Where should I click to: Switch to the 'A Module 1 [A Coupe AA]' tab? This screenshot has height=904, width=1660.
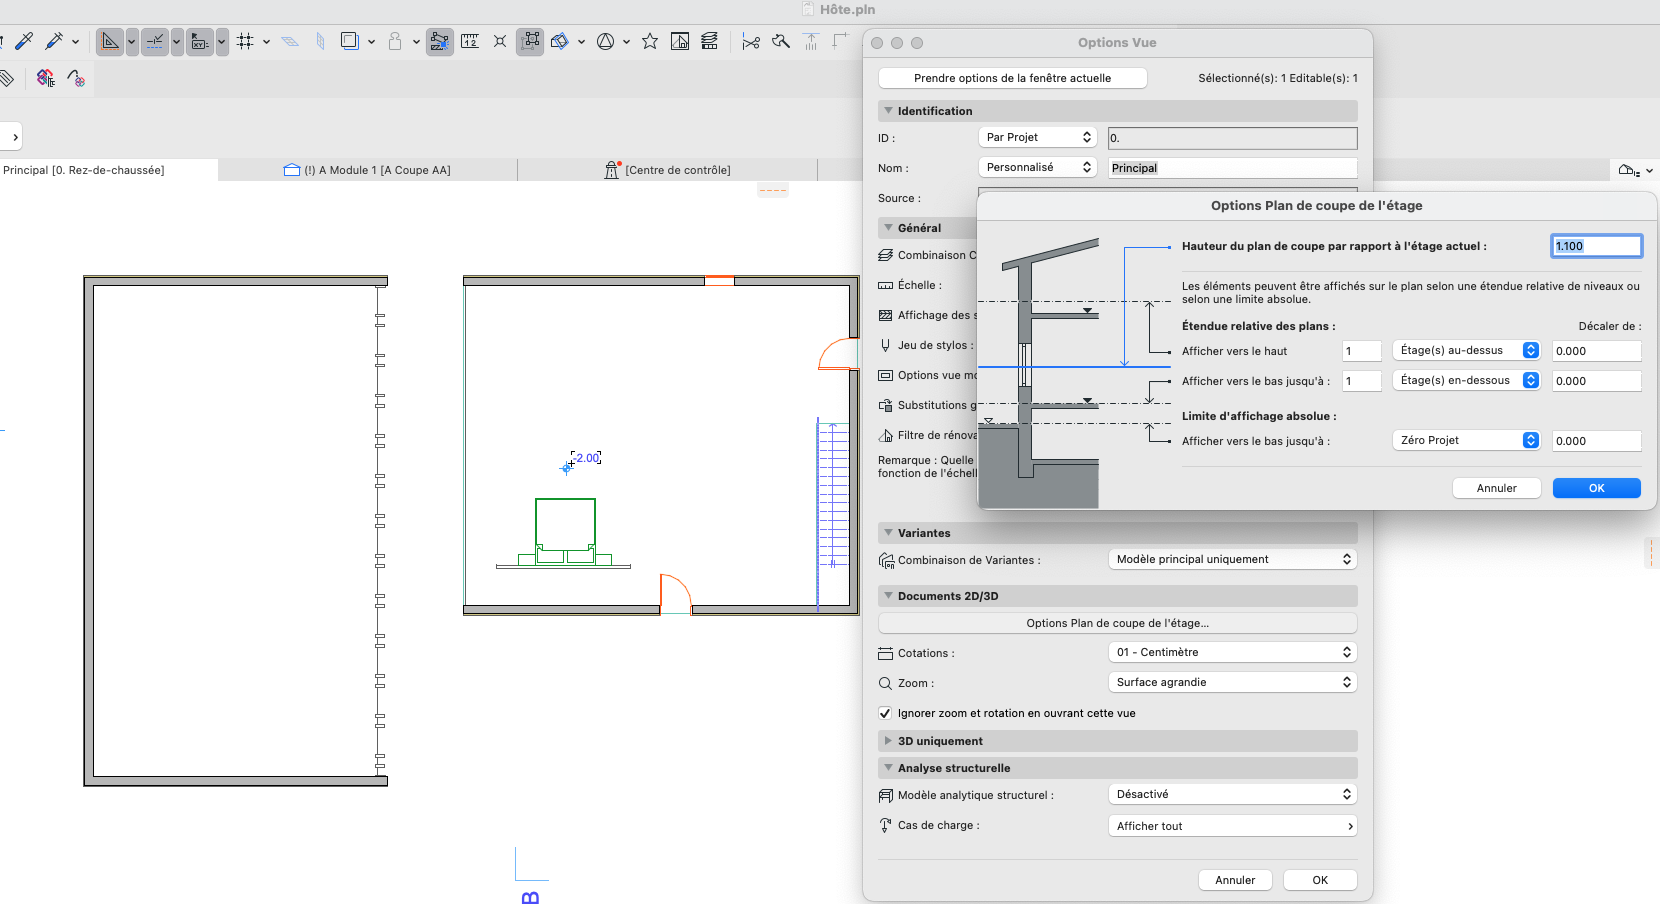tap(367, 170)
